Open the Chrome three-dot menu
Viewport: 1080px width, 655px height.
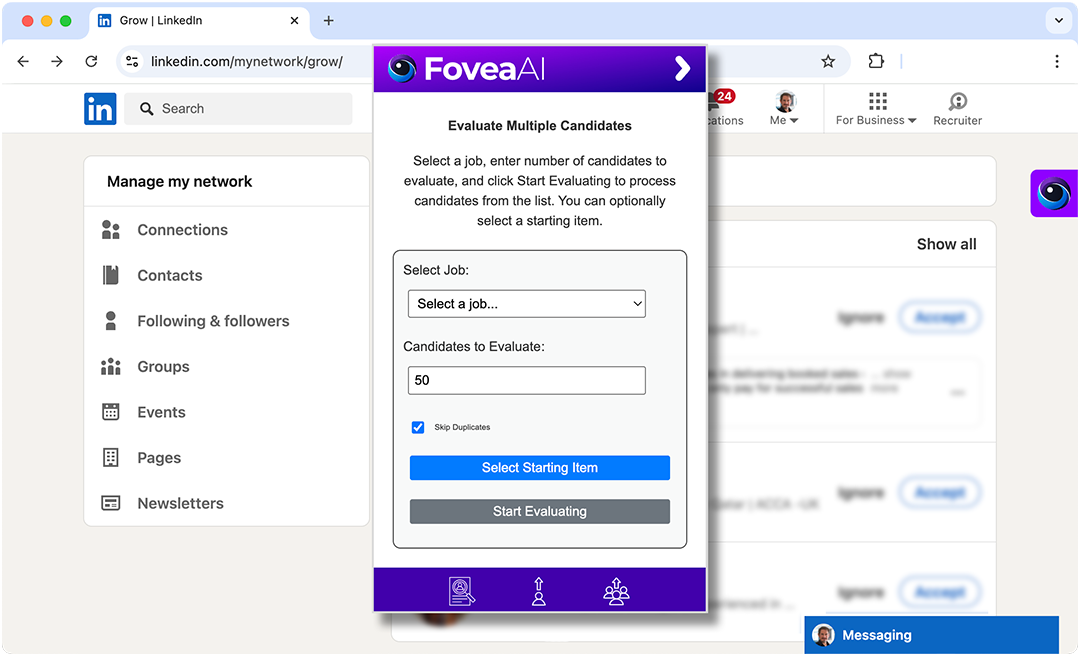pos(1057,61)
